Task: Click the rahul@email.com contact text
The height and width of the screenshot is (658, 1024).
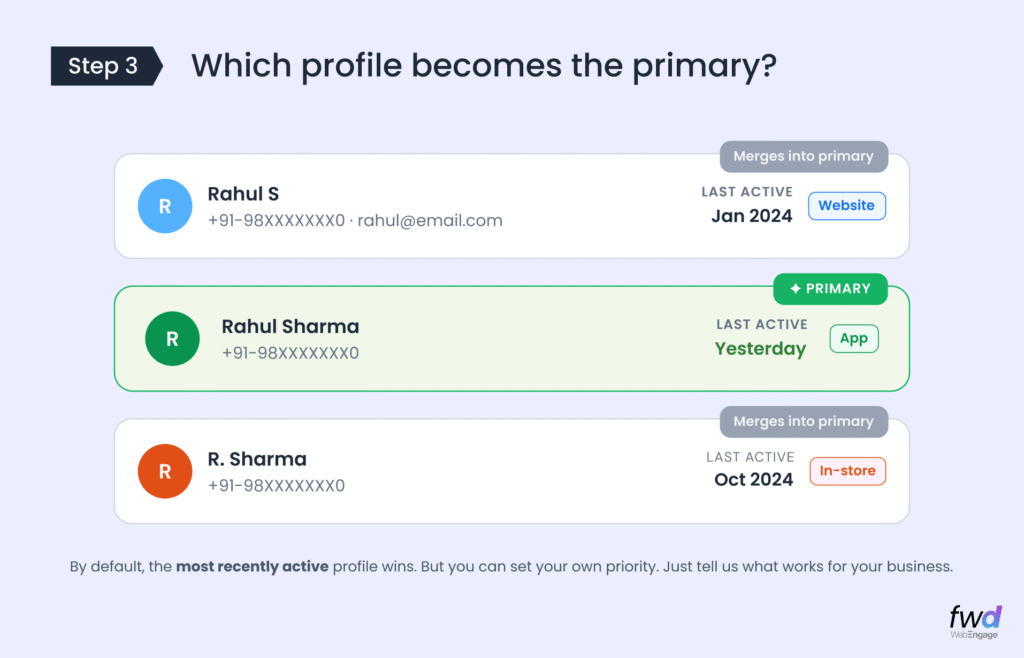Action: (430, 220)
